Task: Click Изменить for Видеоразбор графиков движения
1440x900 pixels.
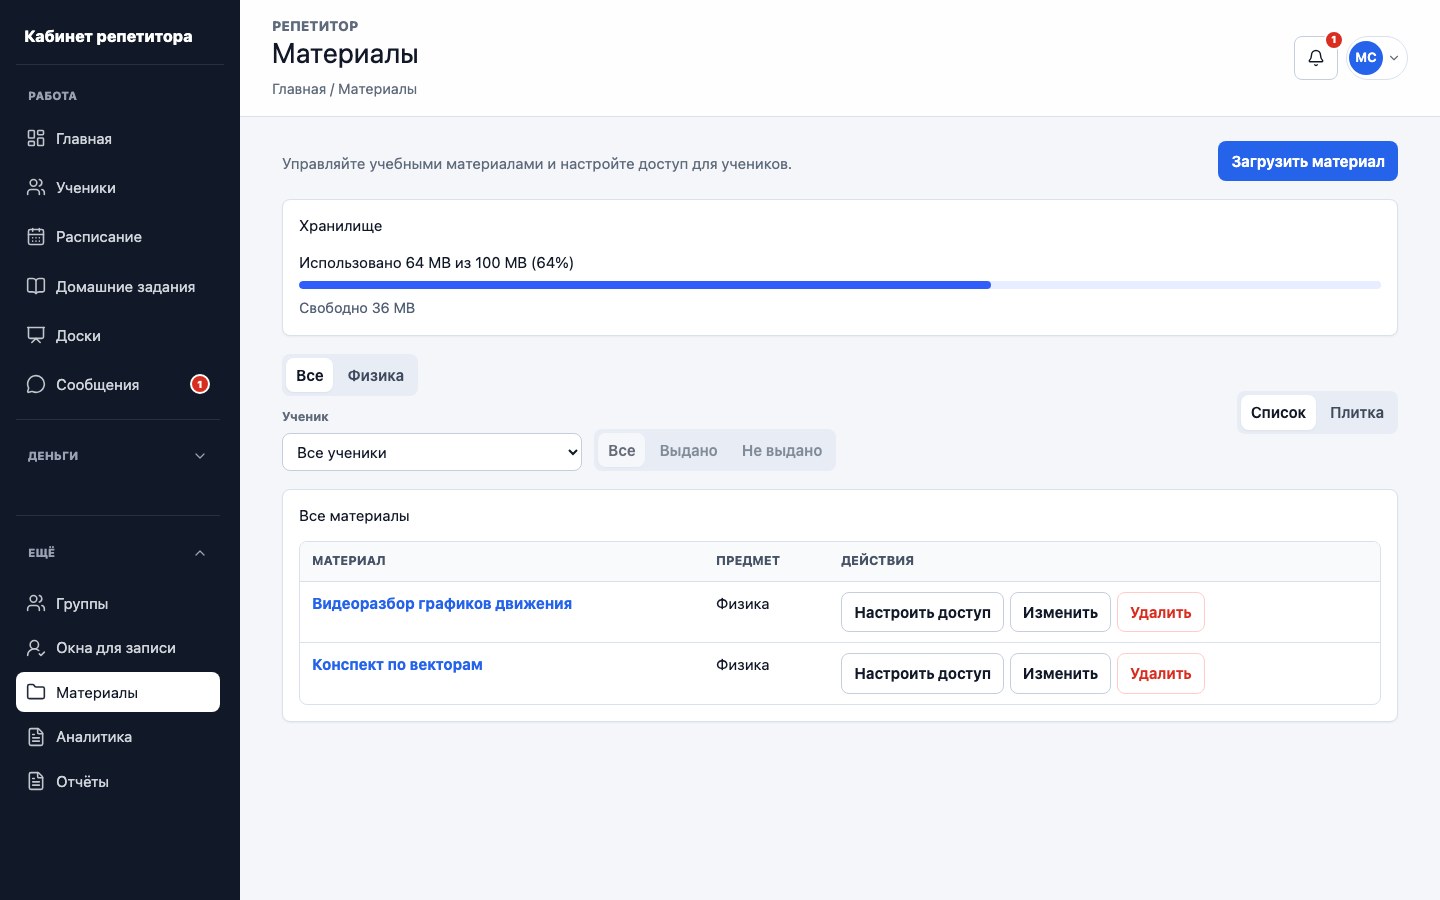Action: tap(1060, 612)
